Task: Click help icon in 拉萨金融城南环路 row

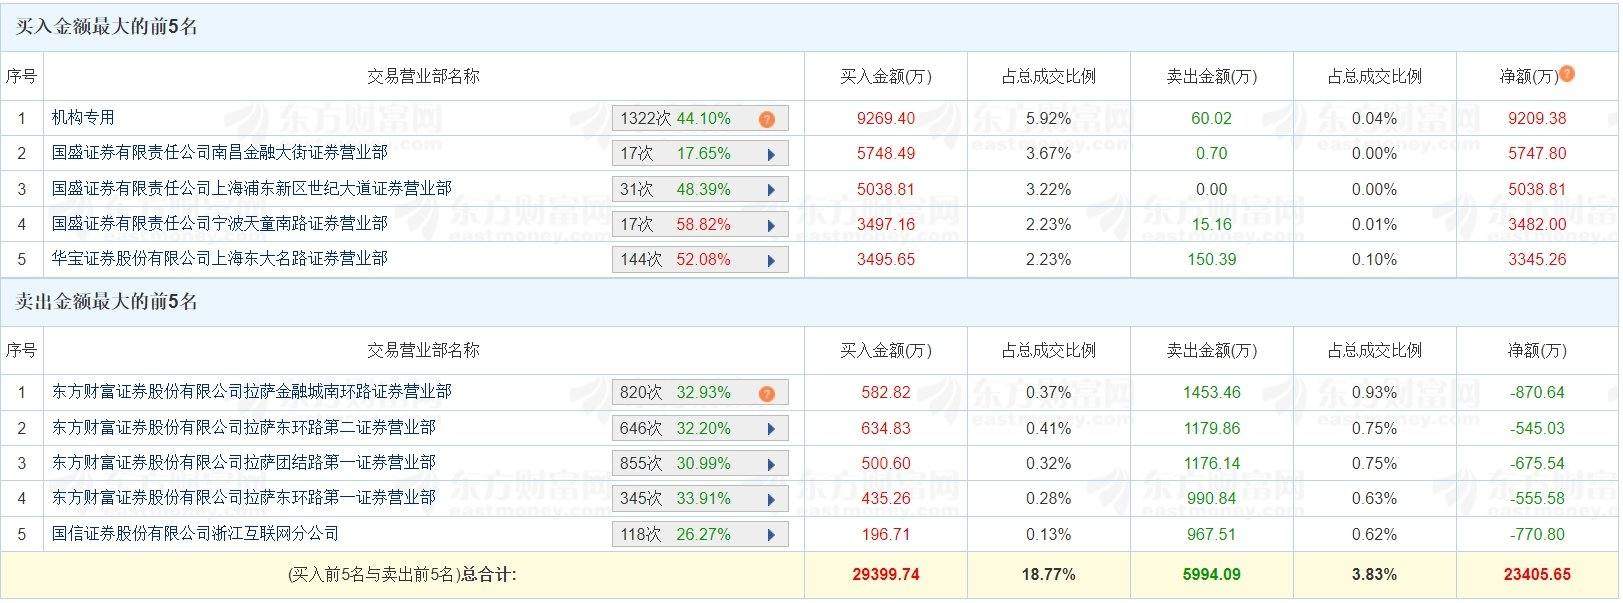Action: point(767,393)
